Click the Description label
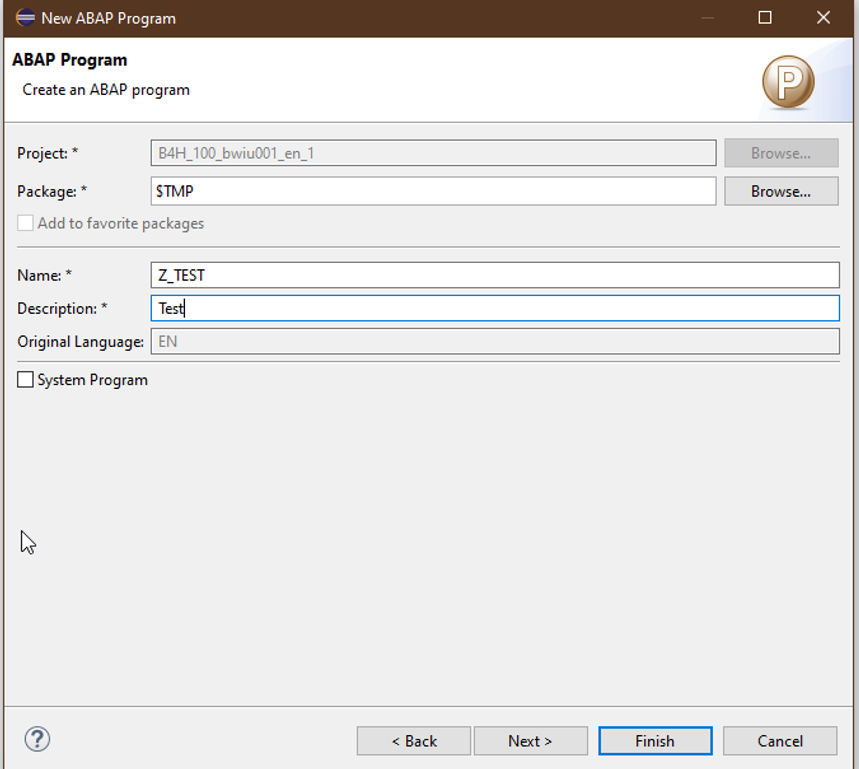Screen dimensions: 859x769 coord(62,308)
